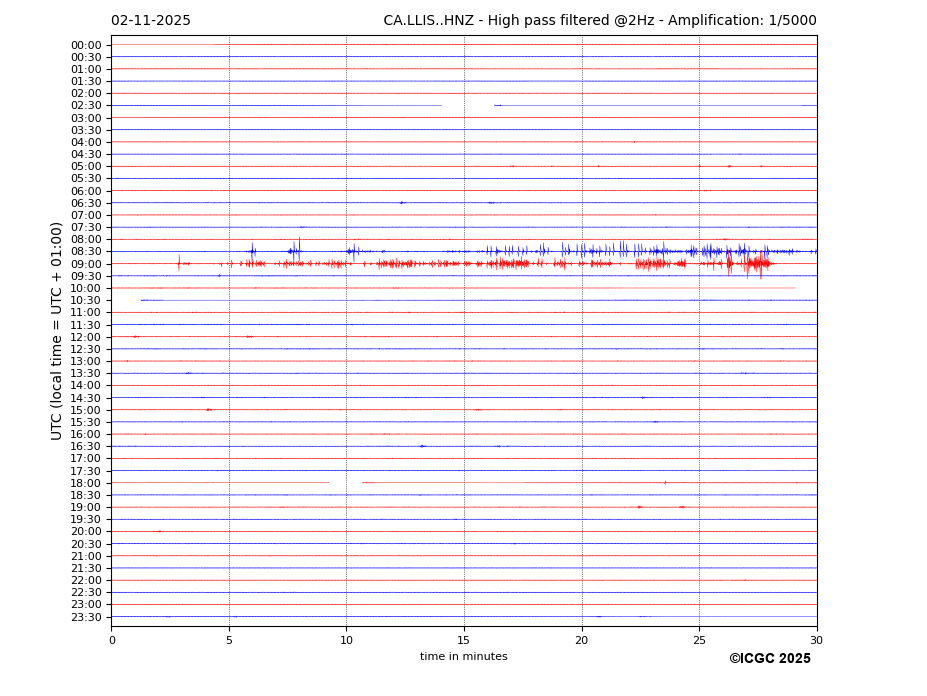Click the date label 02-11-2025
The width and height of the screenshot is (927, 696).
tap(150, 21)
